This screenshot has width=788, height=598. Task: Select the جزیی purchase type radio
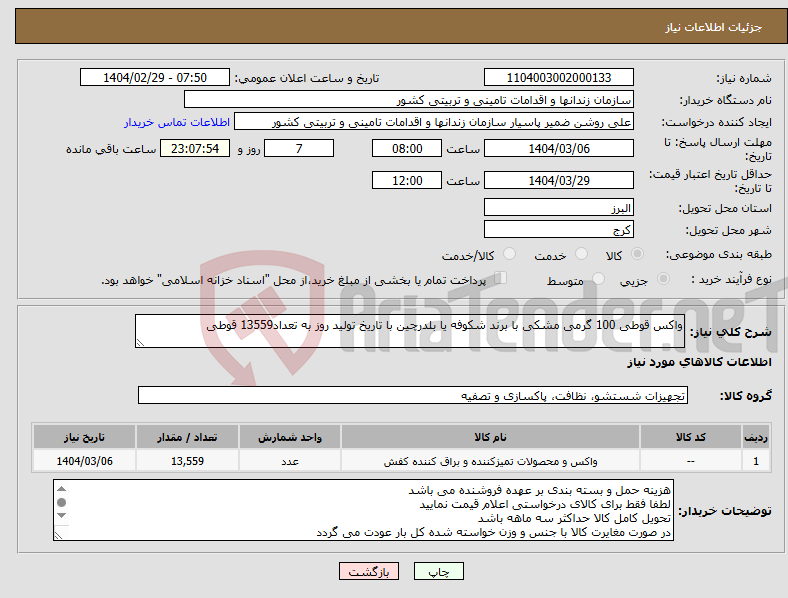click(x=663, y=278)
